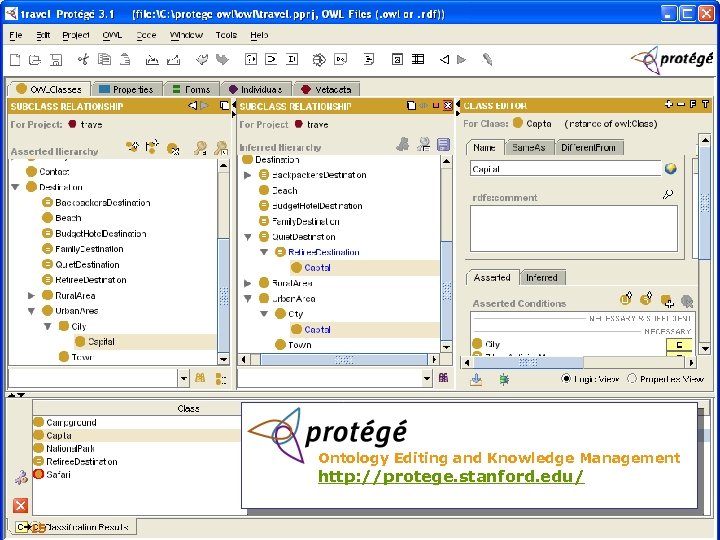The width and height of the screenshot is (720, 540).
Task: Open the File menu
Action: click(16, 35)
